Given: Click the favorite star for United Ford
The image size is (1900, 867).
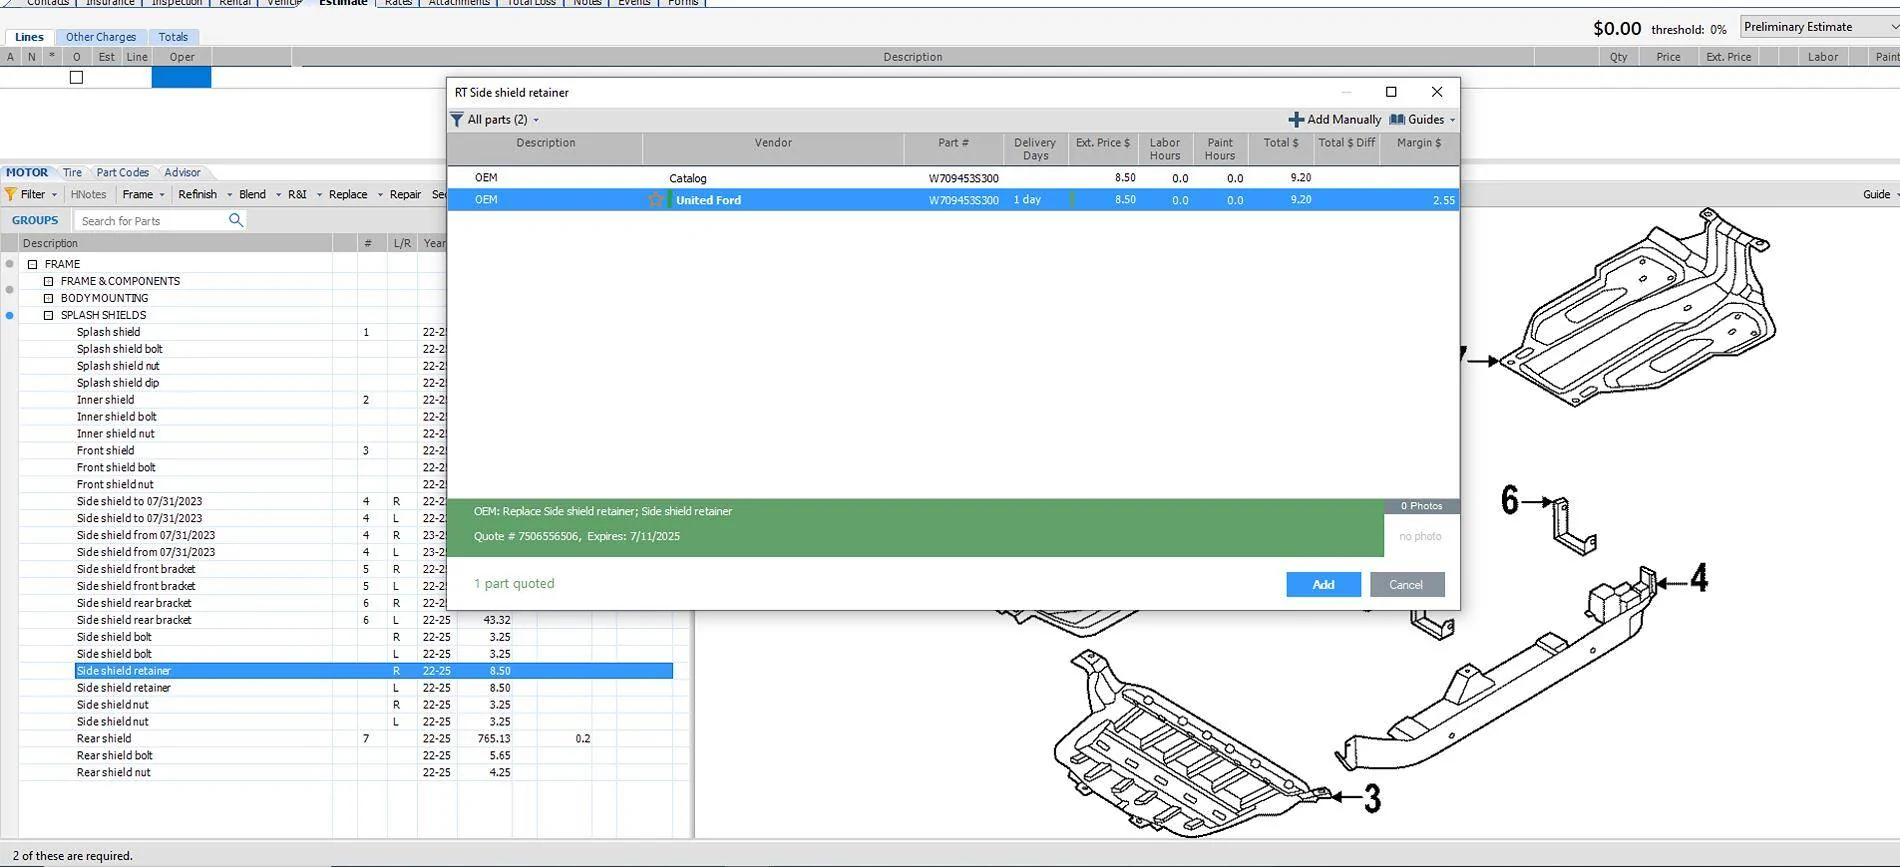Looking at the screenshot, I should (656, 200).
